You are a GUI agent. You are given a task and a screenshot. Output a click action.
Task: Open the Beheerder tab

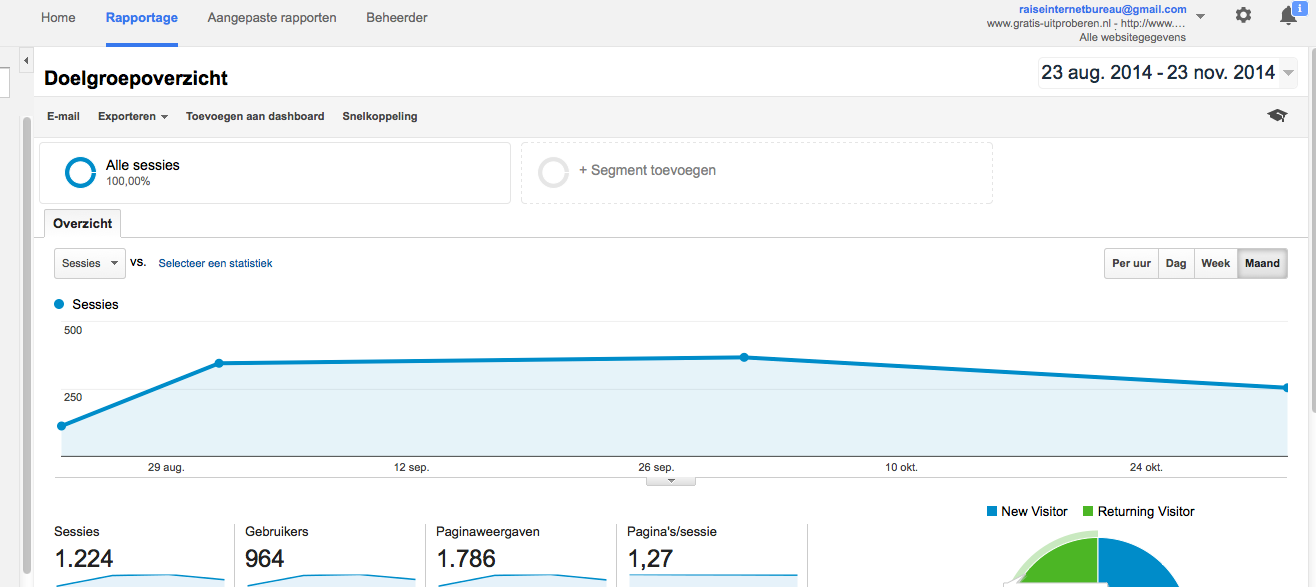click(x=397, y=18)
